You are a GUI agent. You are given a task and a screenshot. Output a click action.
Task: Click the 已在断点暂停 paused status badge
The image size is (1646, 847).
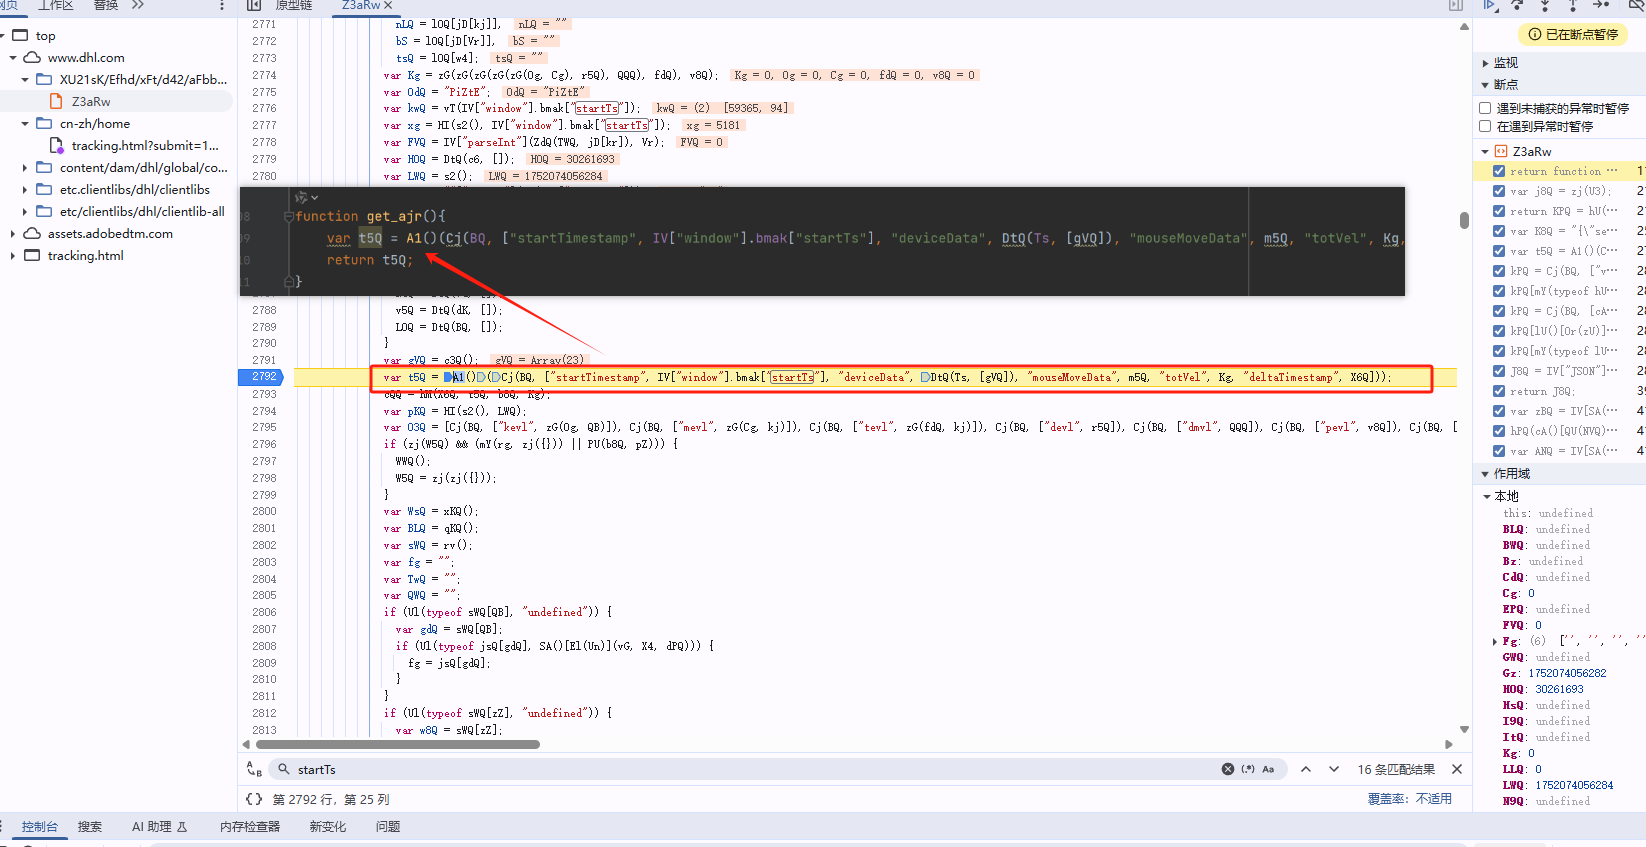pyautogui.click(x=1573, y=34)
